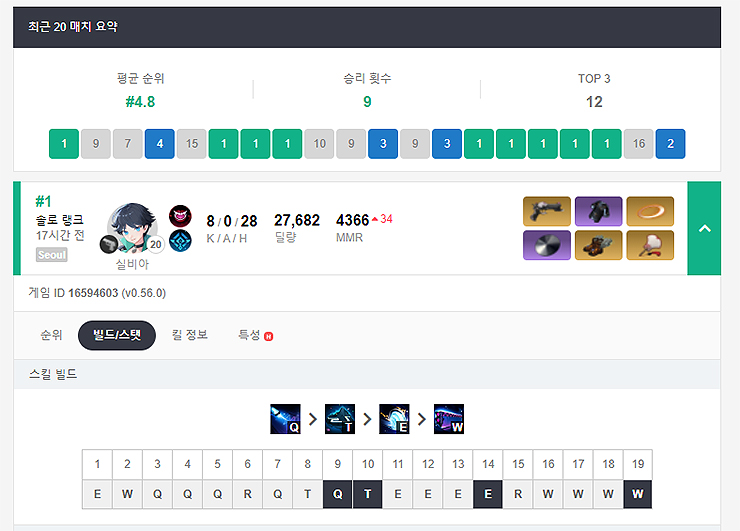Click the gray rank 16 match badge
Screen dimensions: 740x531
639,143
